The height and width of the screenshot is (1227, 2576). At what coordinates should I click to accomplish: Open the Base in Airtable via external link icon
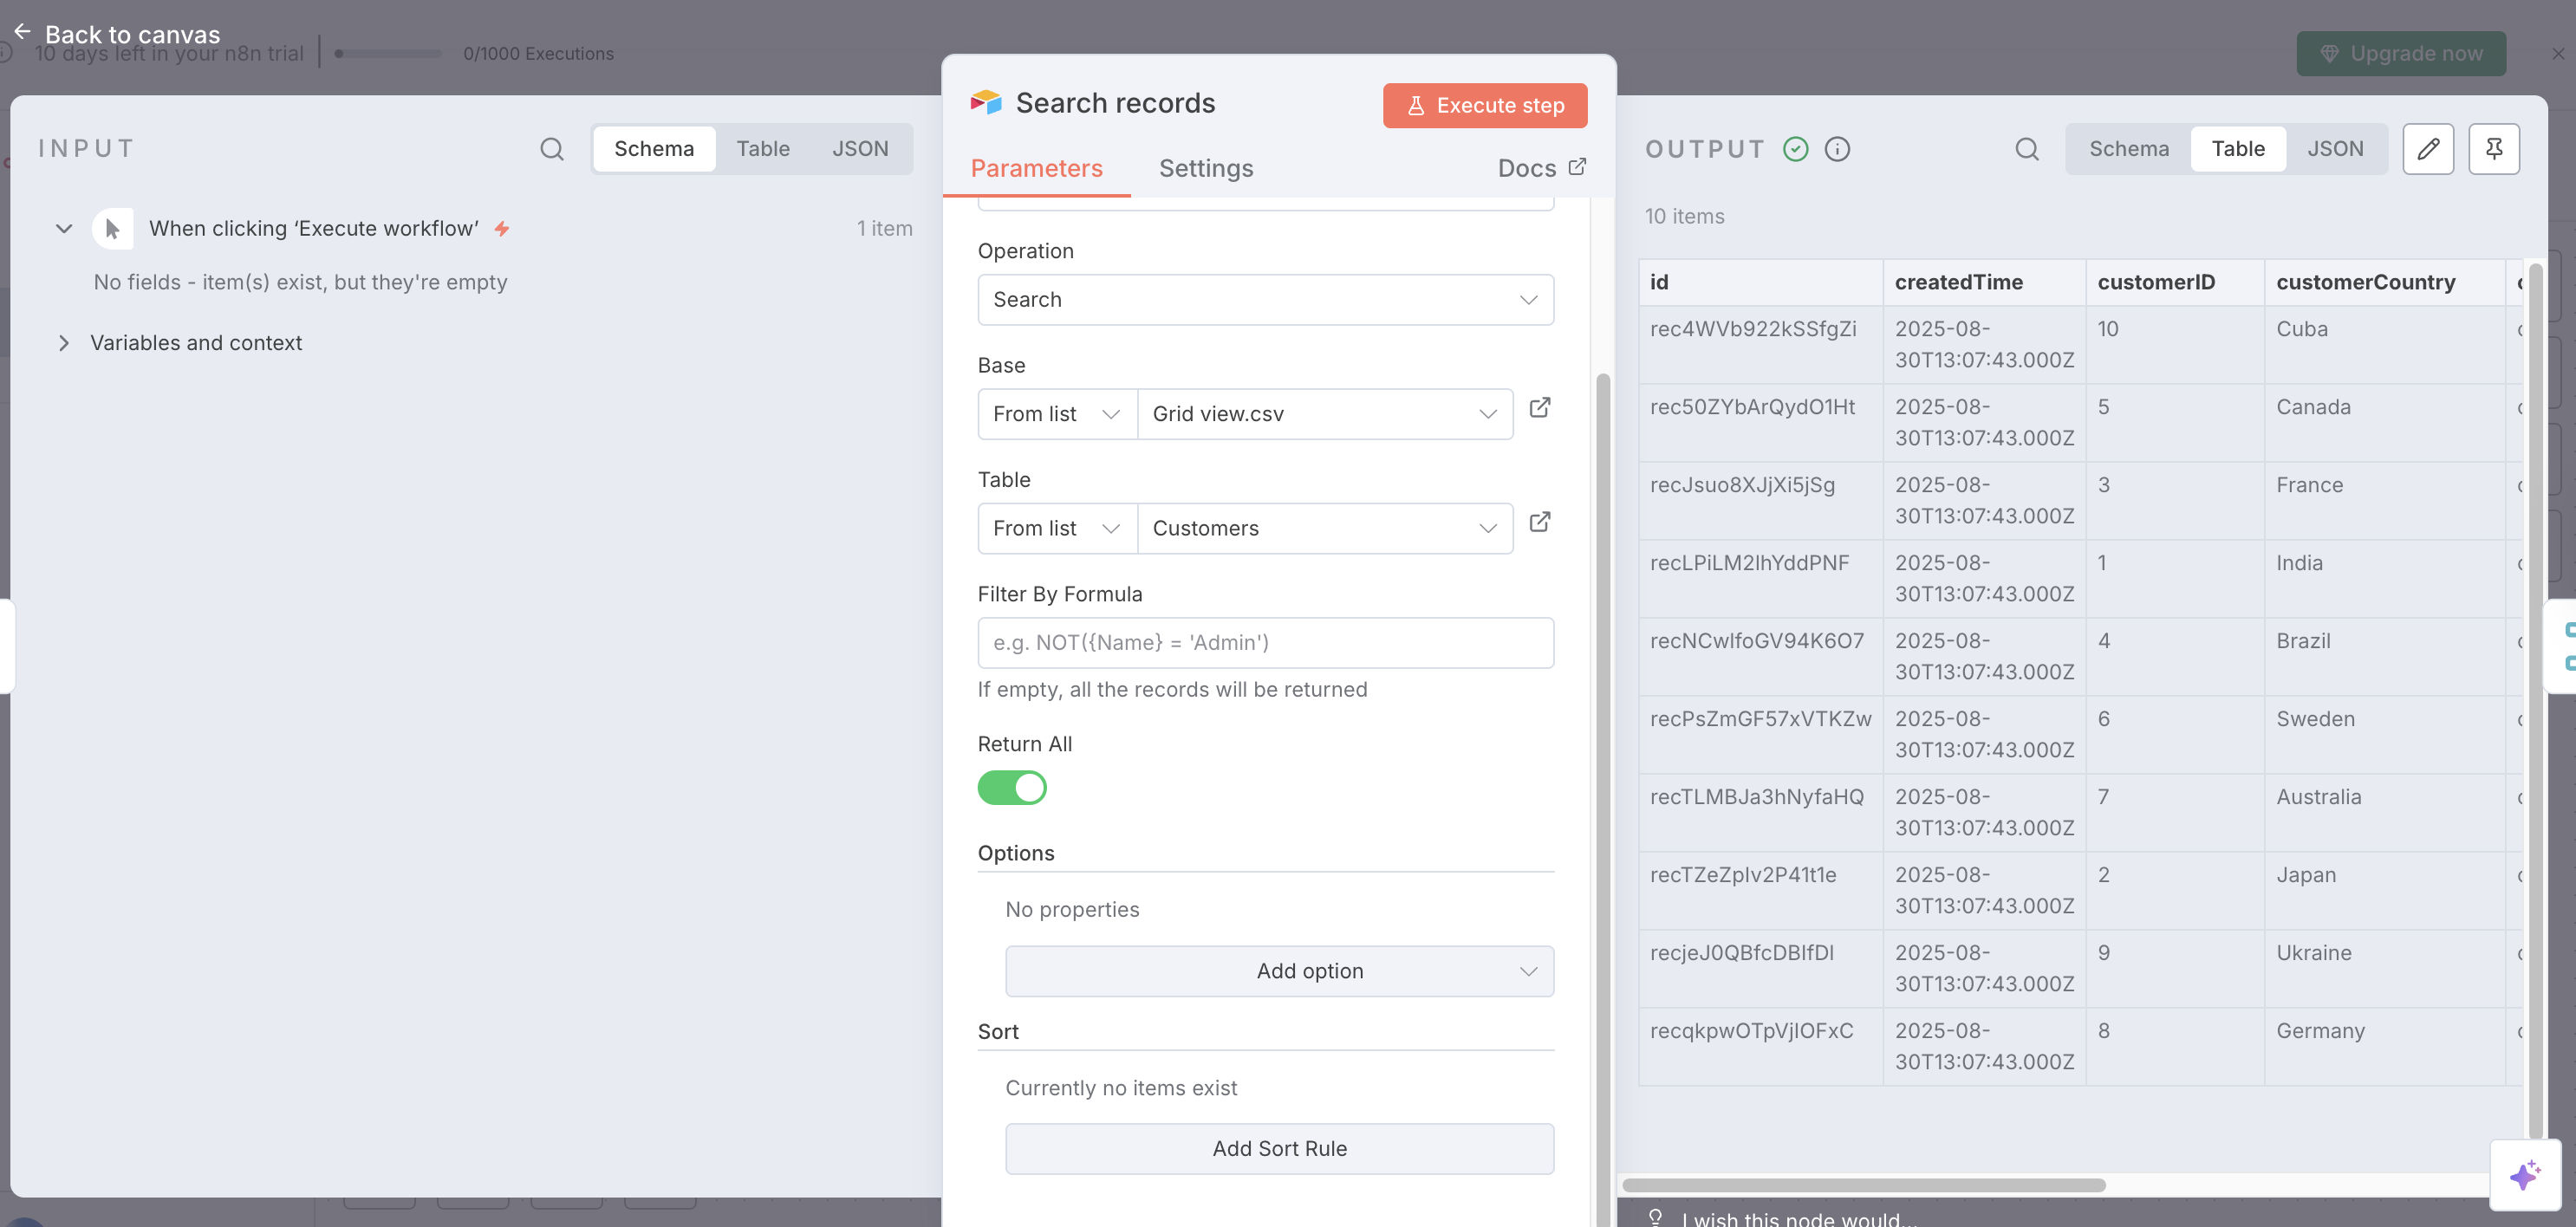[1540, 408]
